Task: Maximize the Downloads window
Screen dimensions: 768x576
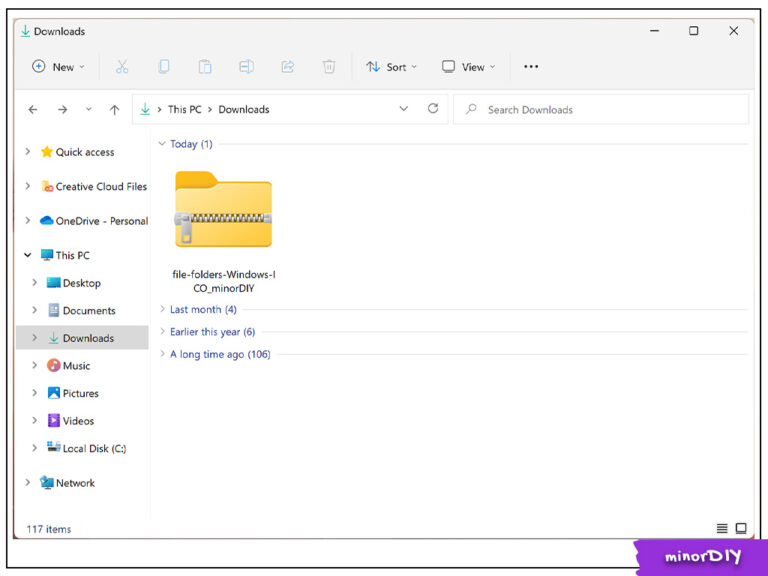Action: [694, 31]
